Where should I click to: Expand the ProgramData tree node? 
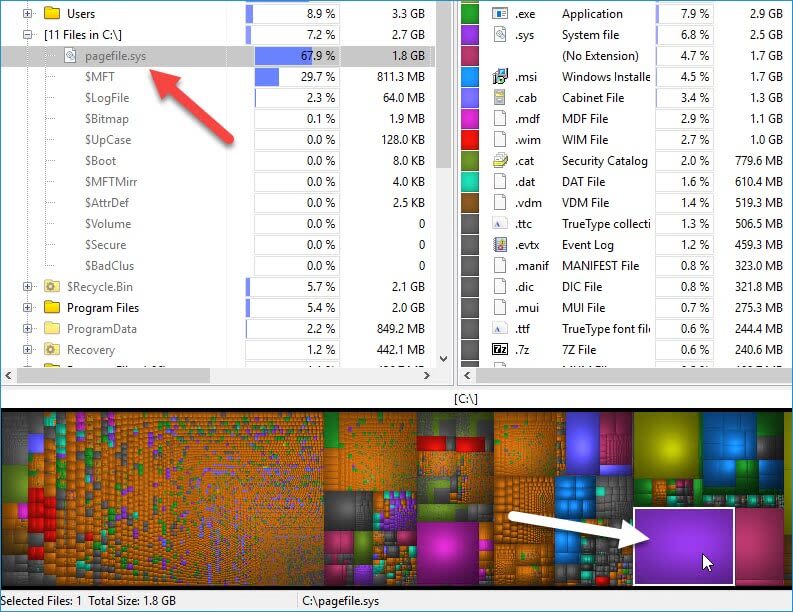click(27, 329)
